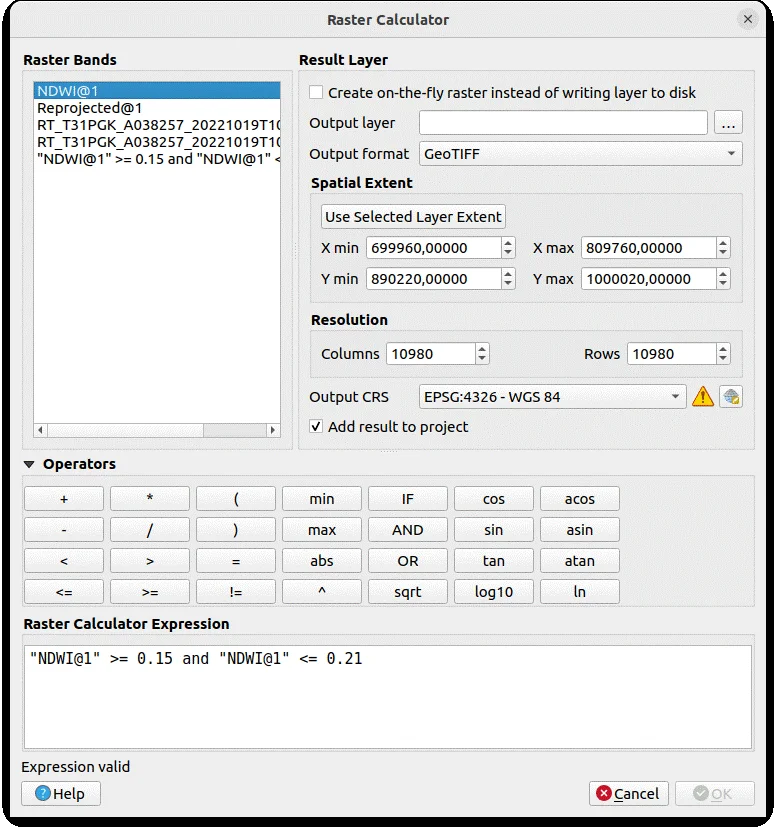Expand the Output CRS combo box

click(553, 397)
